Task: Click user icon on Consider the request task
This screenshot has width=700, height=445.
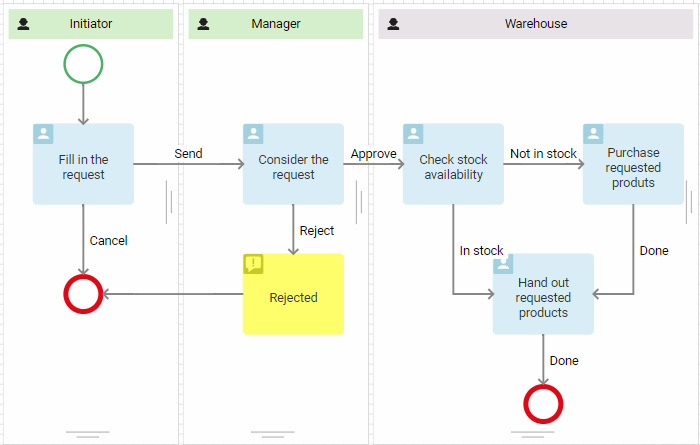Action: pyautogui.click(x=253, y=134)
